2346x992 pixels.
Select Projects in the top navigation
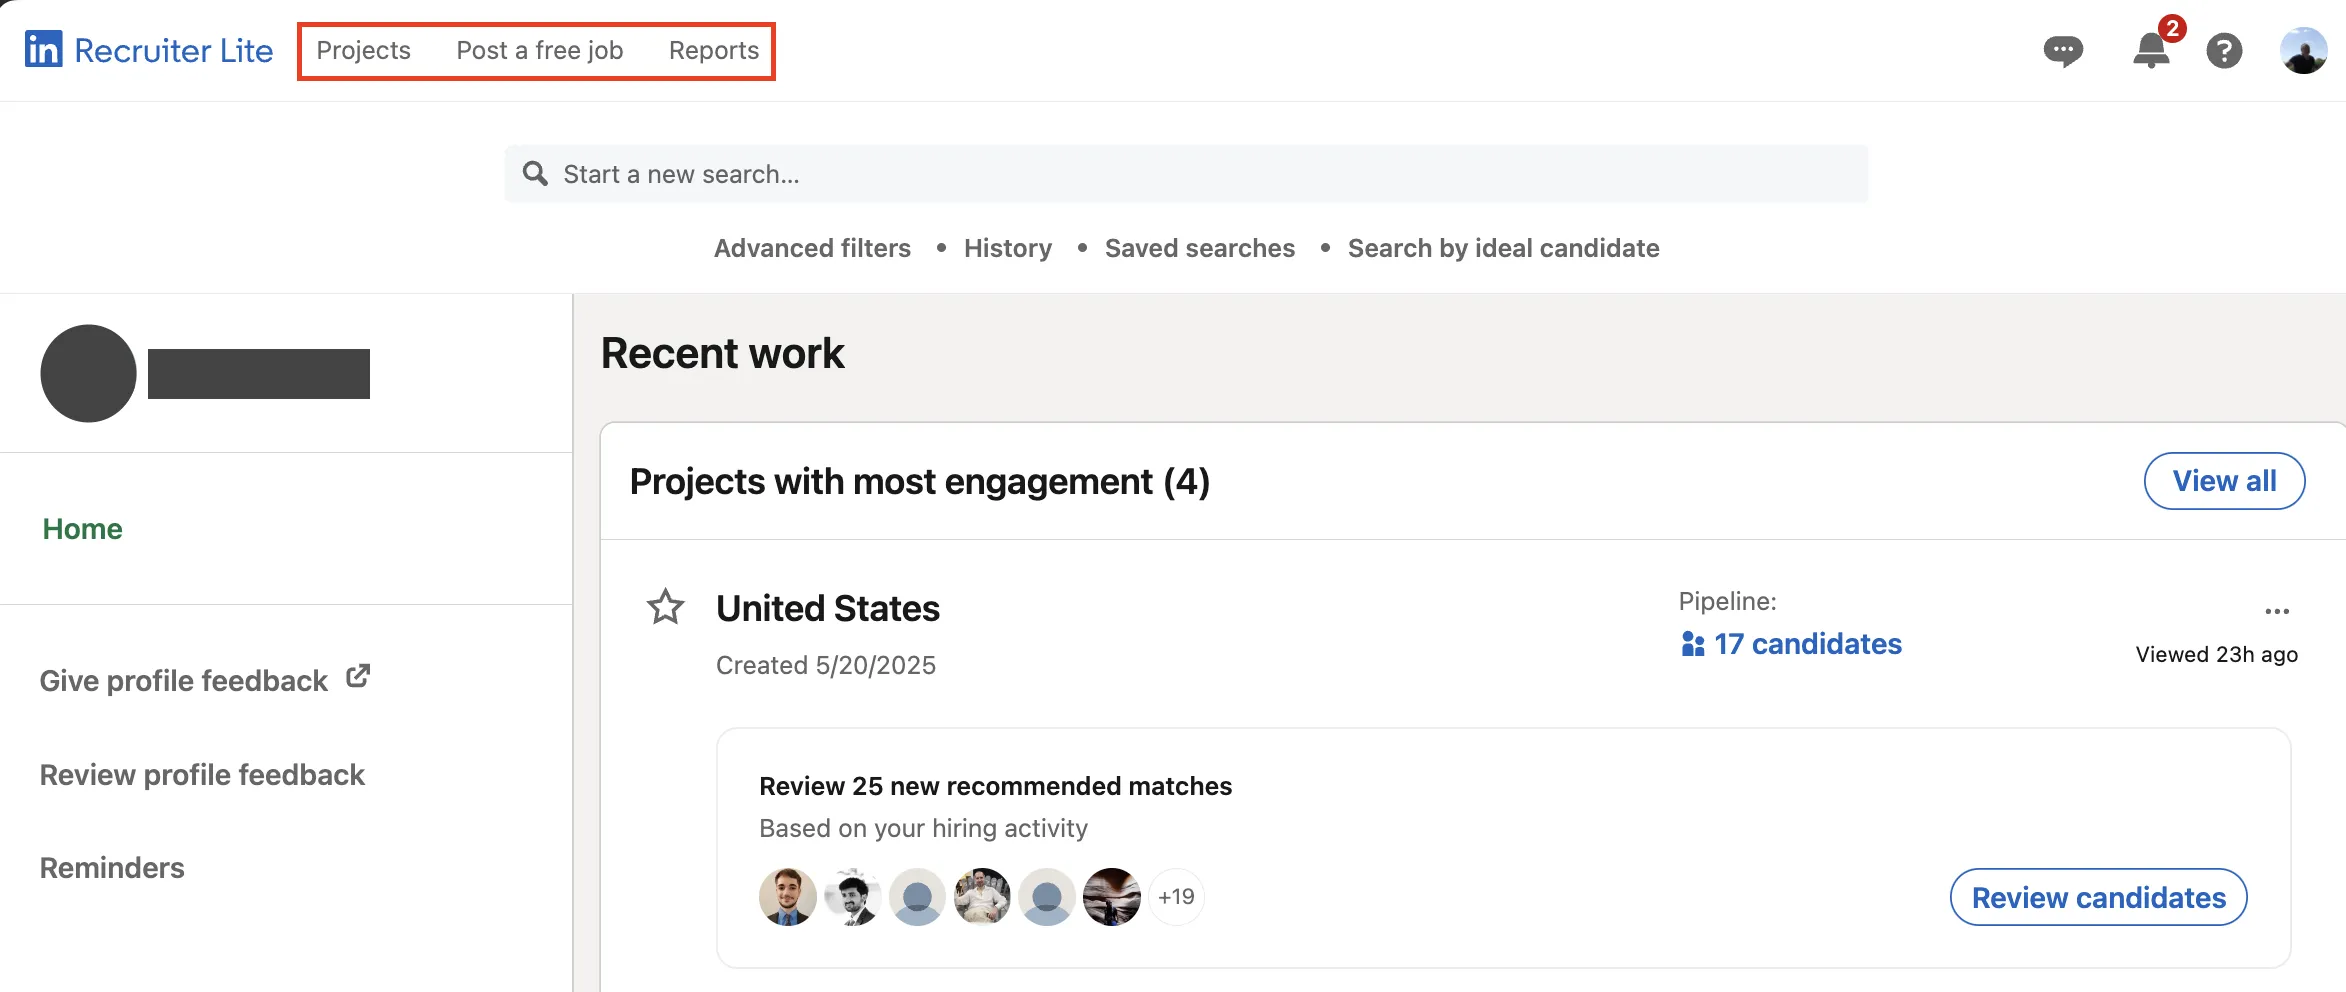tap(363, 50)
